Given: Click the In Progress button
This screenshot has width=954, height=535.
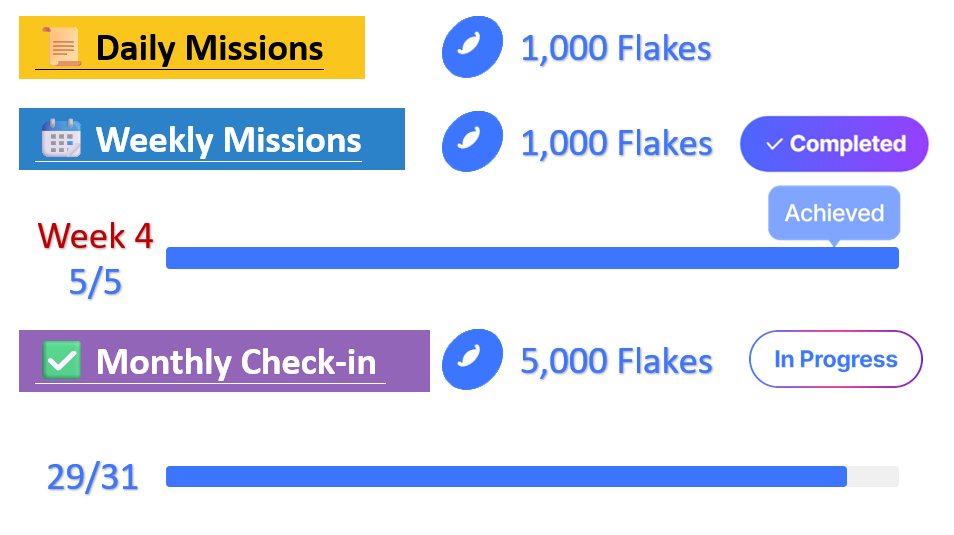Looking at the screenshot, I should point(835,359).
